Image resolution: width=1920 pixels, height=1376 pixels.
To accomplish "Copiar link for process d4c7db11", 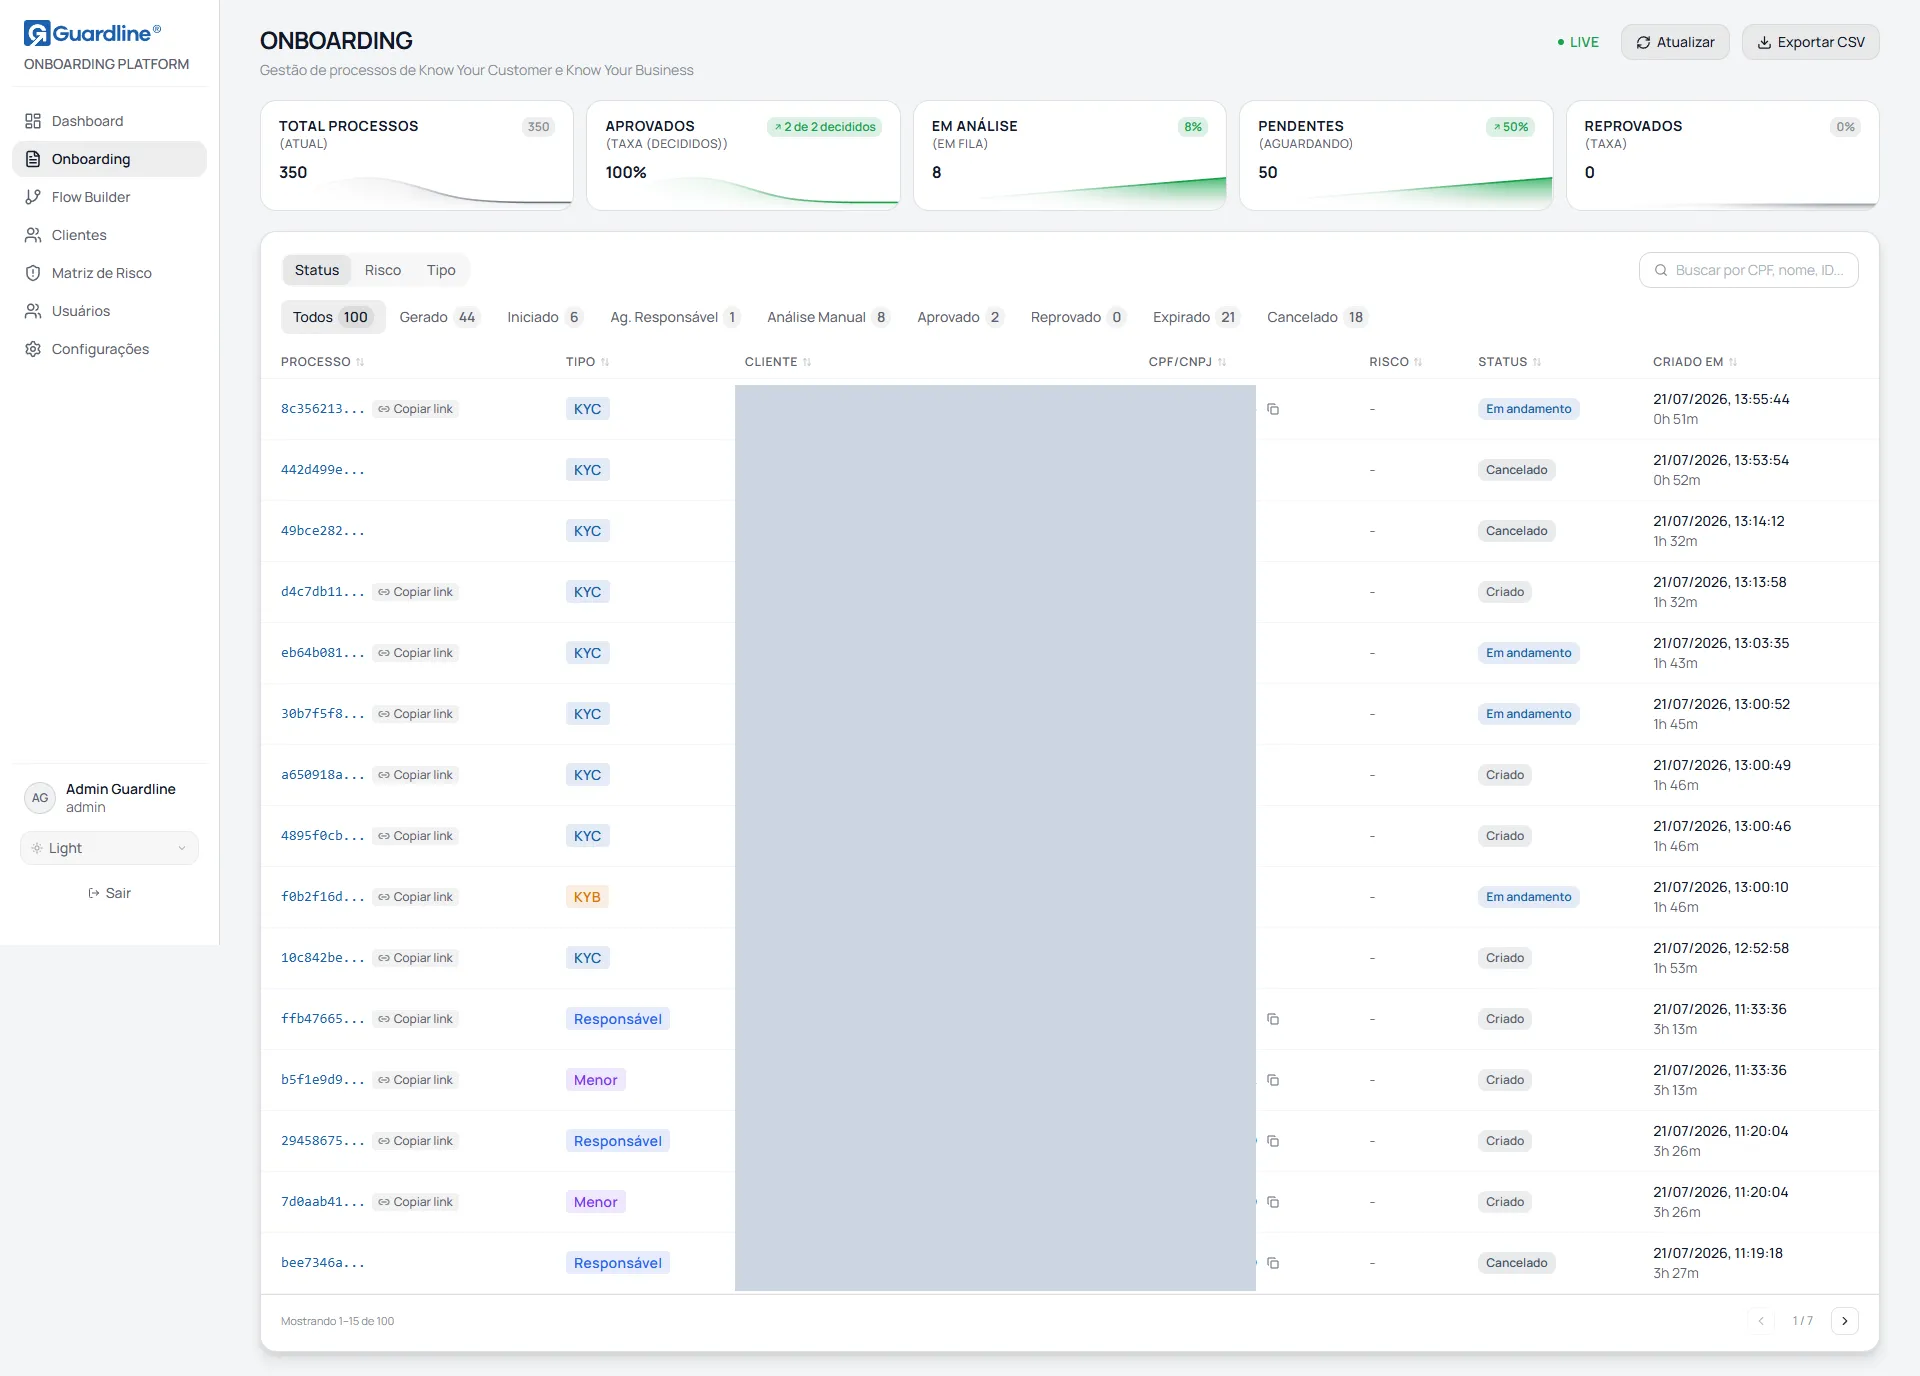I will coord(415,592).
